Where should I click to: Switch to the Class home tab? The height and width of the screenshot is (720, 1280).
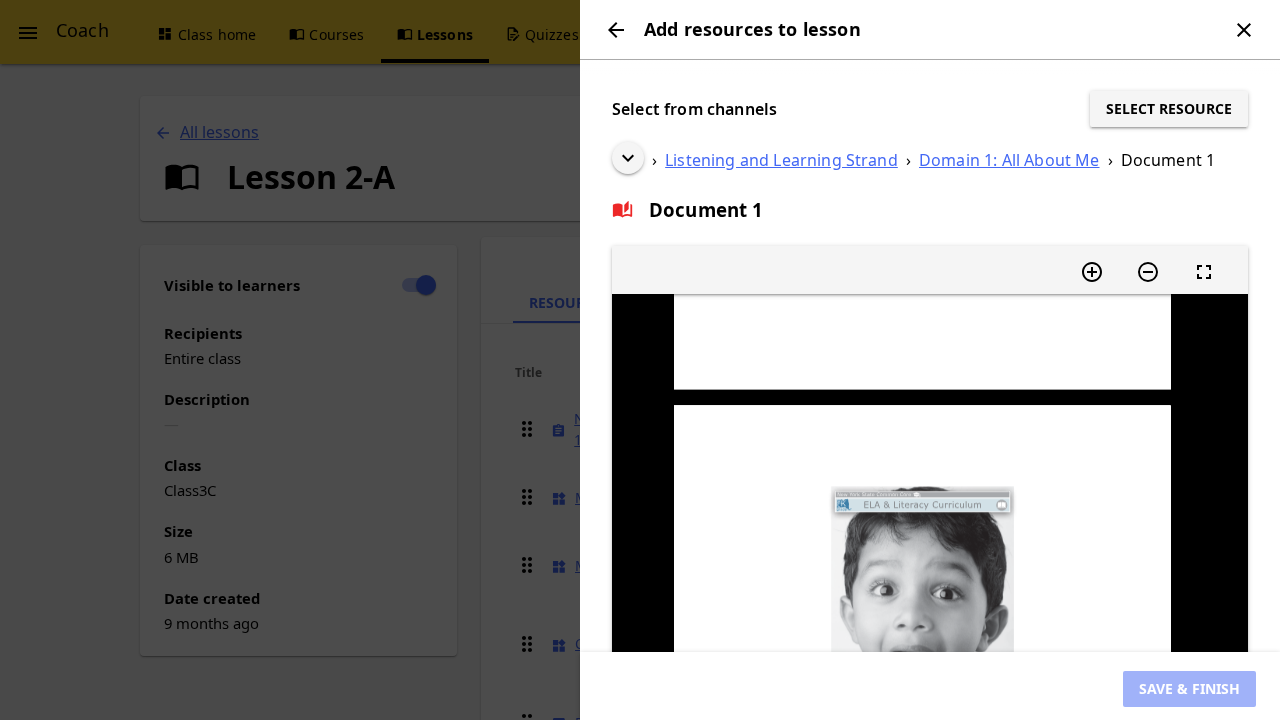coord(207,35)
